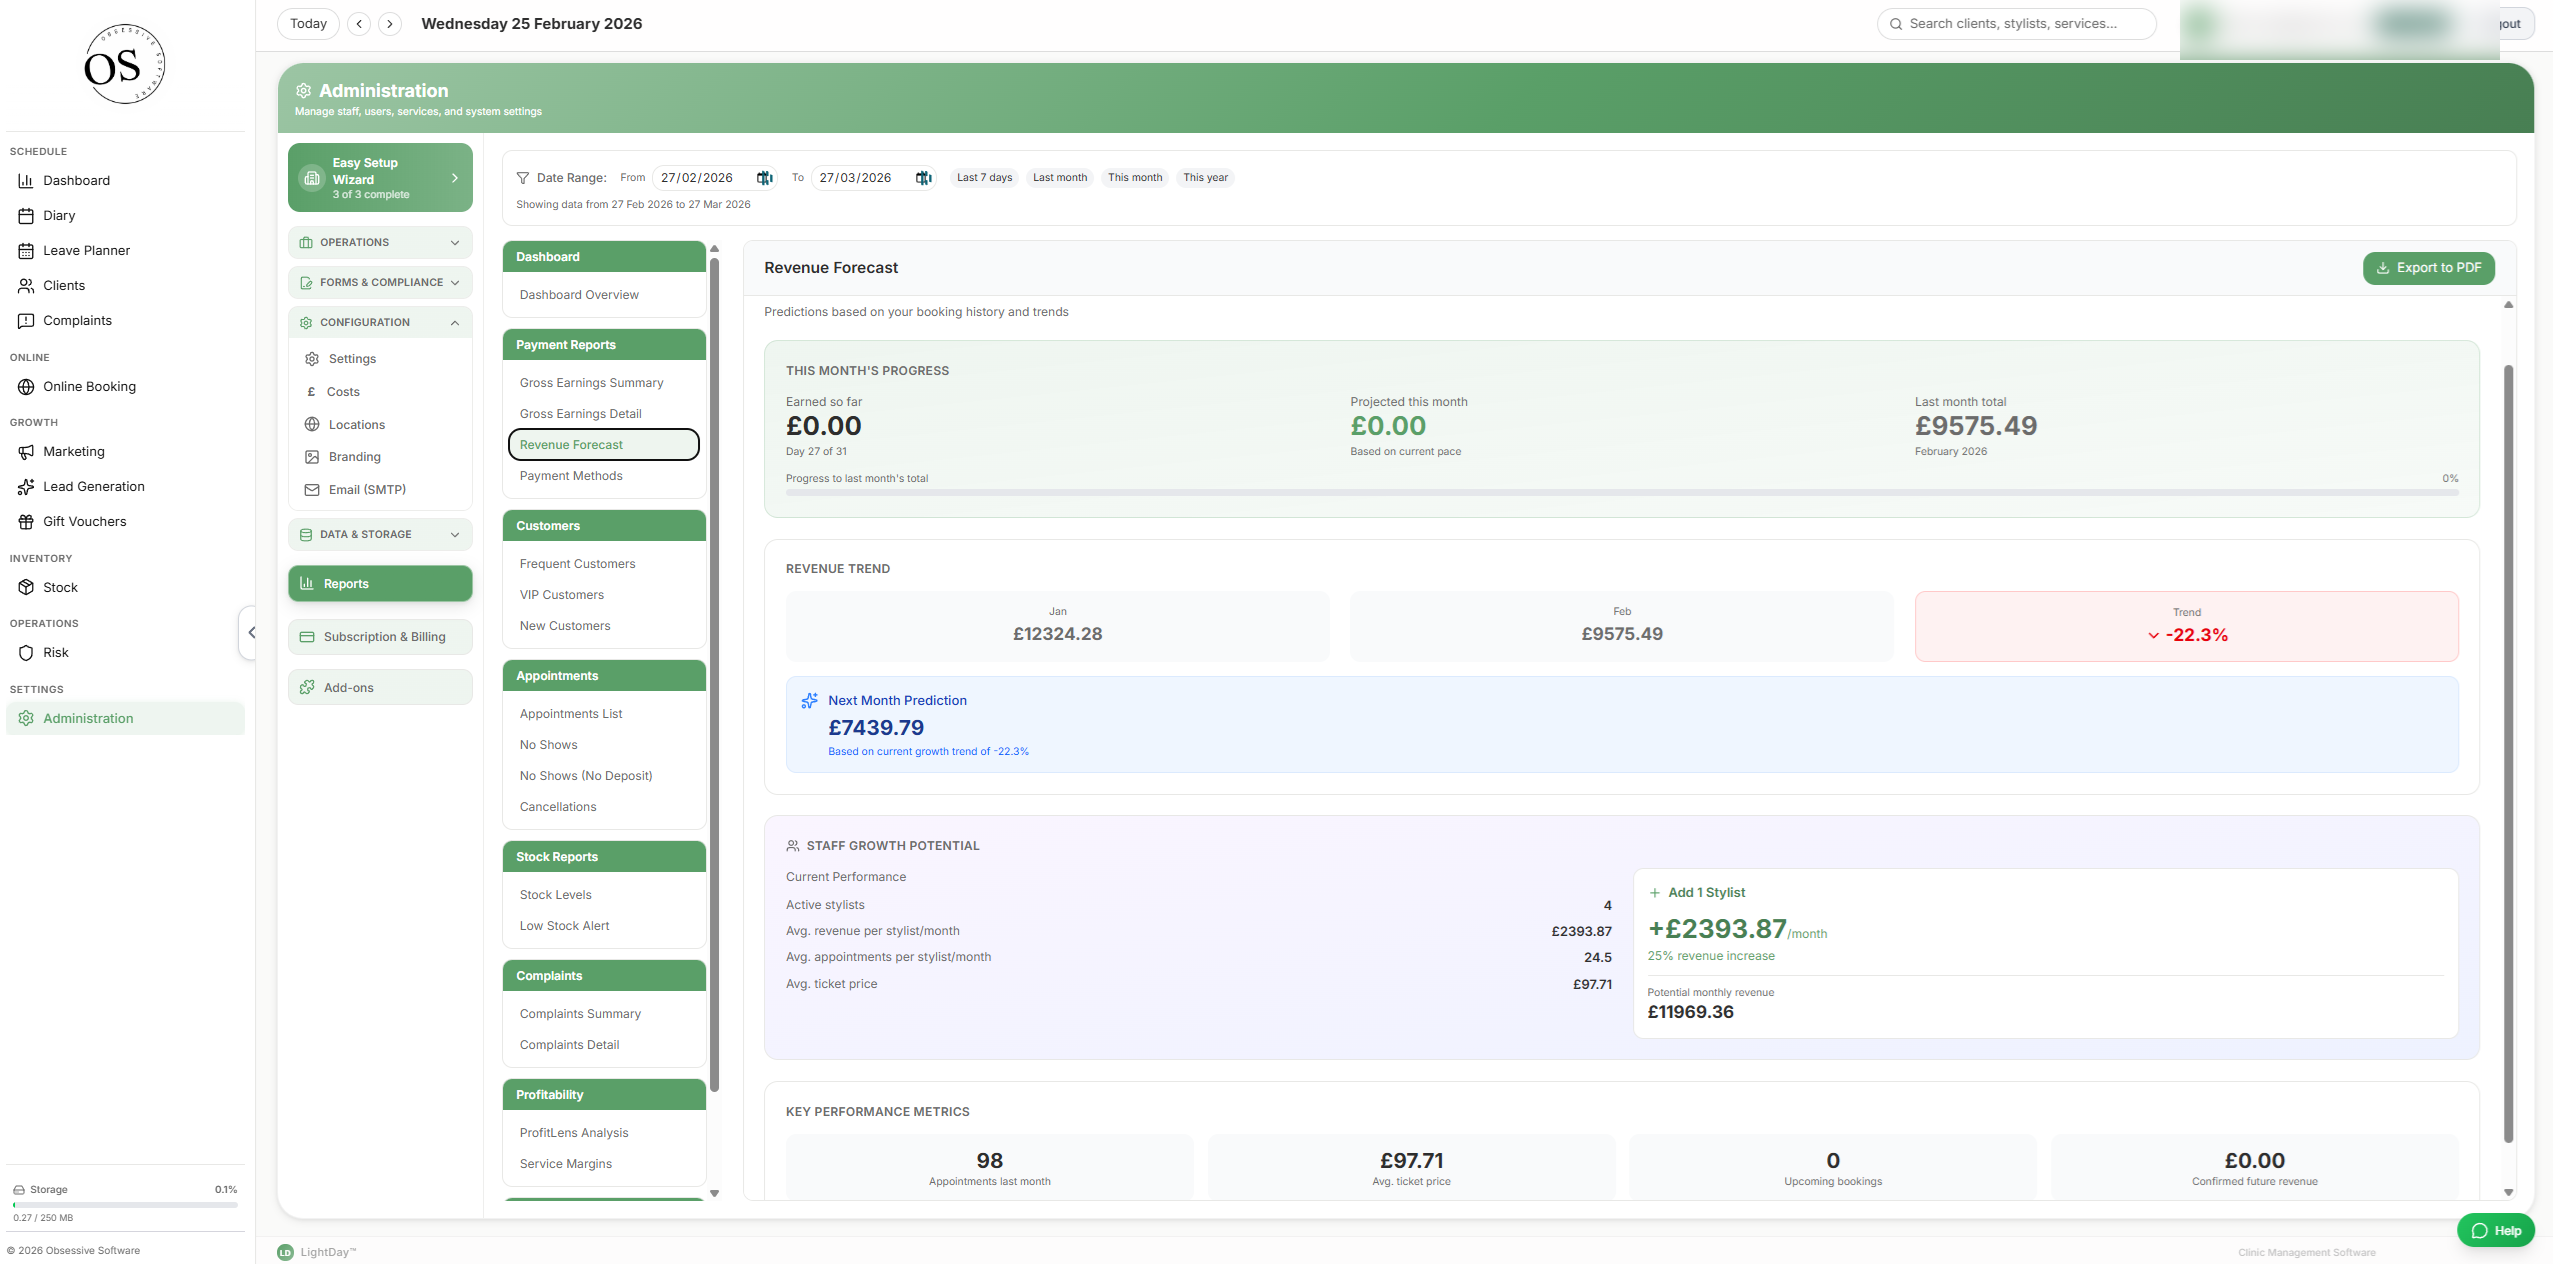
Task: Click the Subscription & Billing card icon
Action: tap(307, 637)
